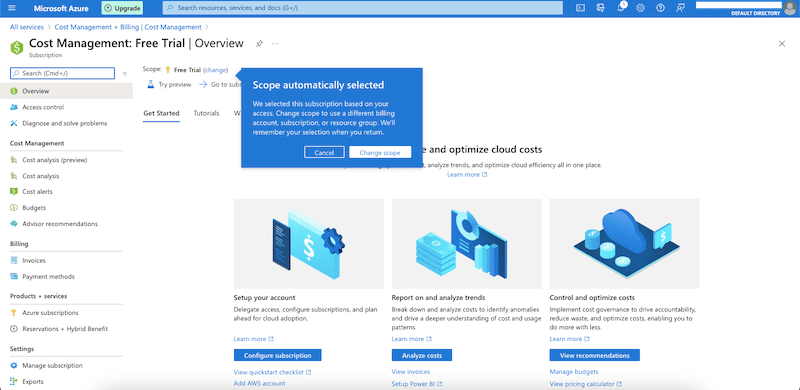Viewport: 800px width, 390px height.
Task: Click Change scope button in popup
Action: 380,153
